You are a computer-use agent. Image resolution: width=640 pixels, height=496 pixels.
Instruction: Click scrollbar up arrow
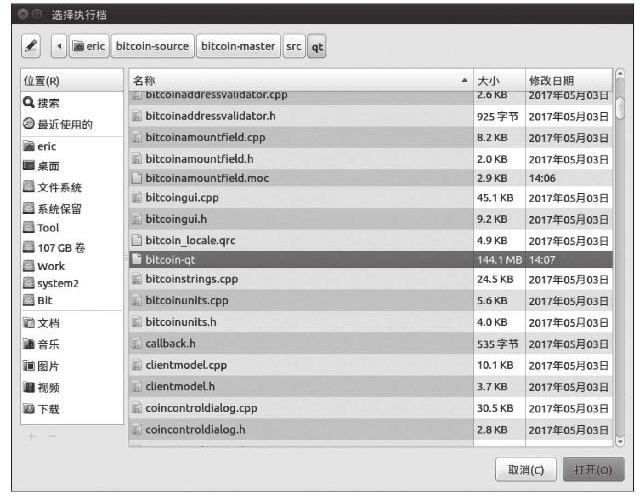point(620,73)
